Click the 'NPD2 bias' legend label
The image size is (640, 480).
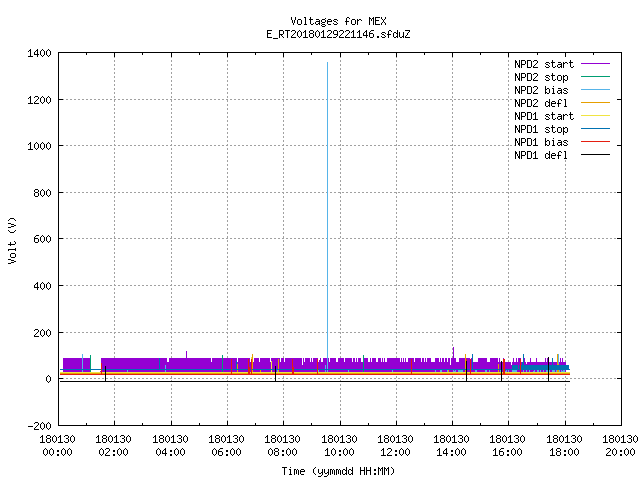pyautogui.click(x=541, y=90)
